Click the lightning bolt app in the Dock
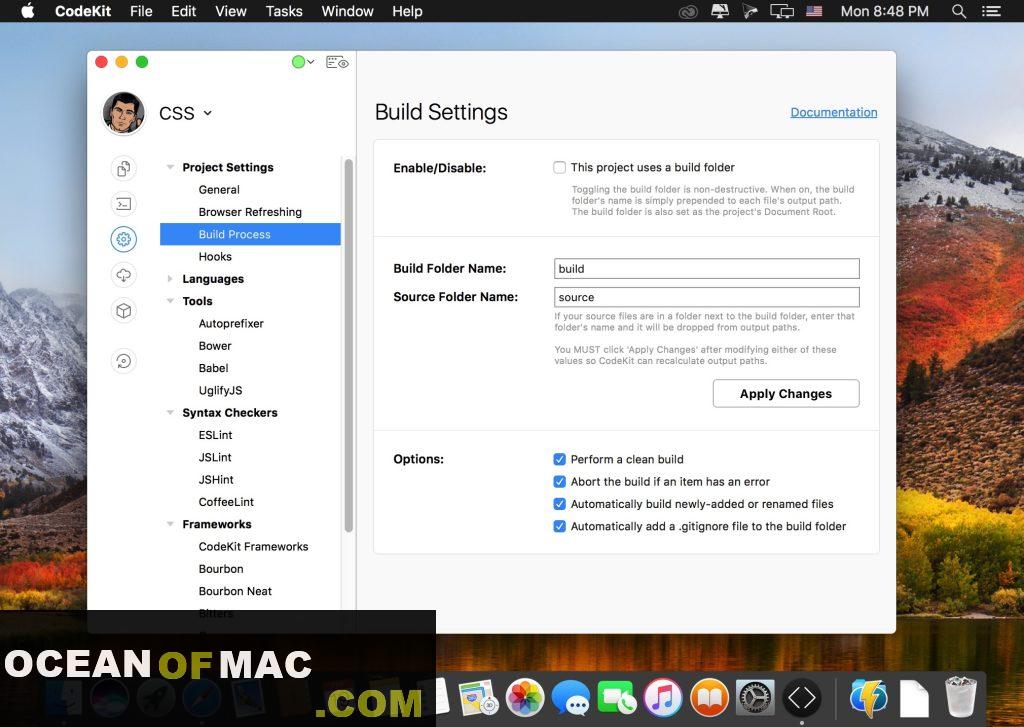The image size is (1024, 727). pyautogui.click(x=869, y=698)
